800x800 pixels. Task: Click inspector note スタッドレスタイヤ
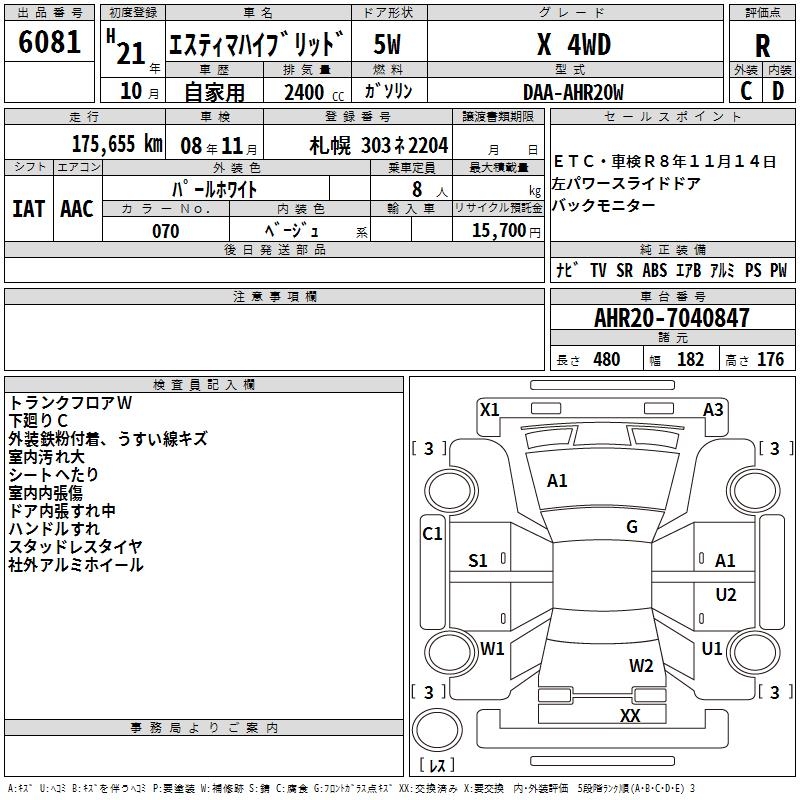pyautogui.click(x=76, y=546)
